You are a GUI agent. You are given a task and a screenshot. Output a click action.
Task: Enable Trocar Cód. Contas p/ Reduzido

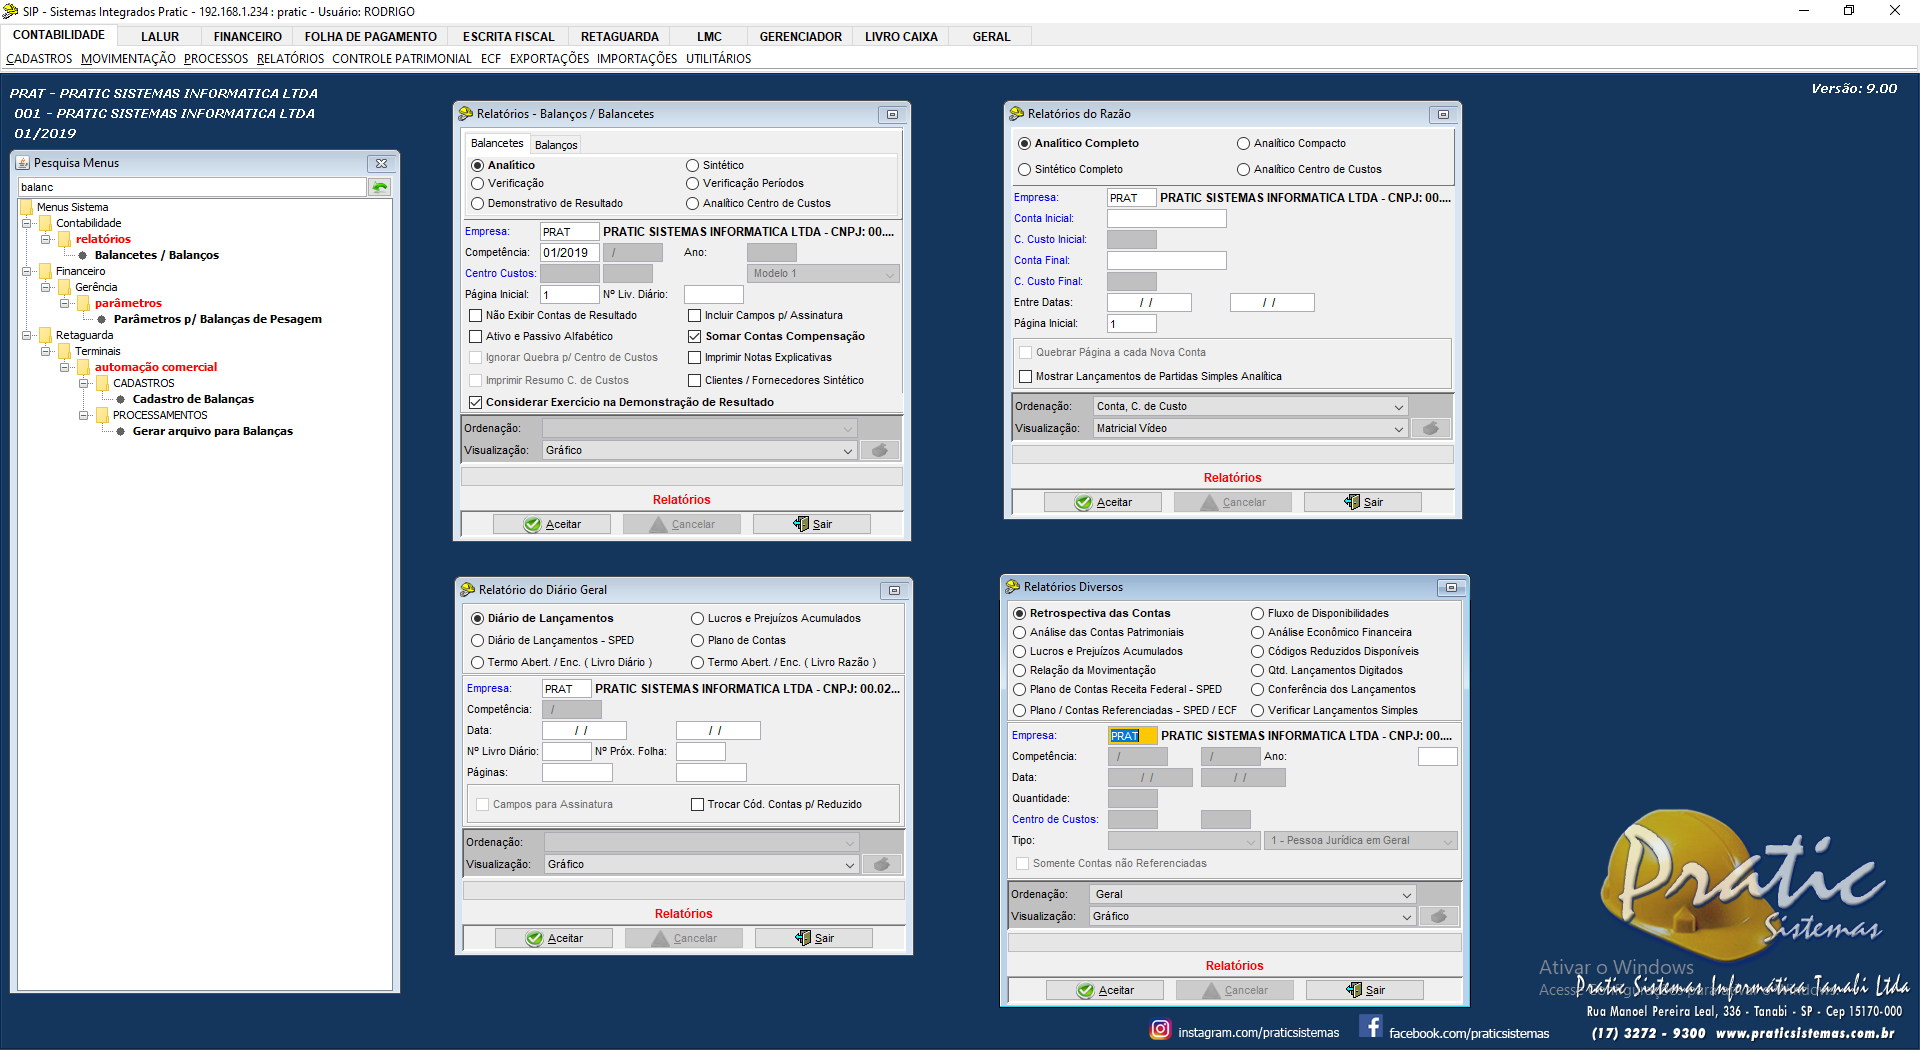click(697, 804)
